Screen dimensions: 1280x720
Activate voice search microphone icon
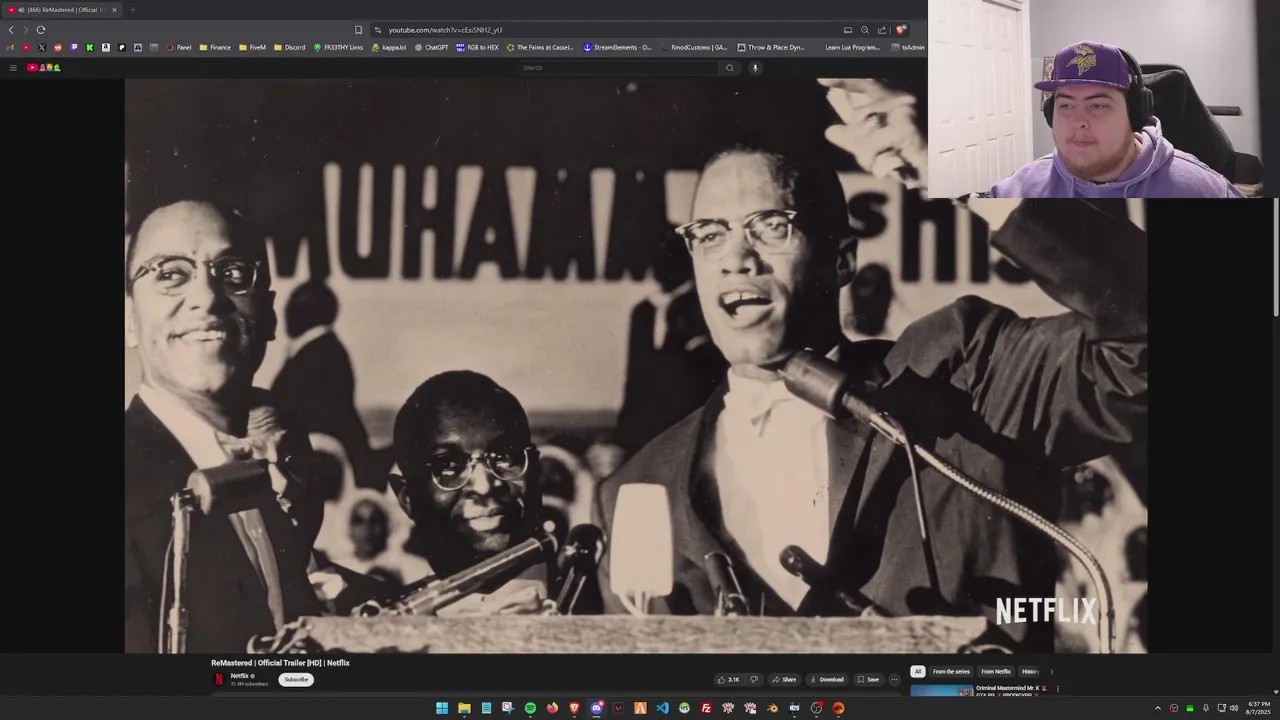[x=755, y=68]
